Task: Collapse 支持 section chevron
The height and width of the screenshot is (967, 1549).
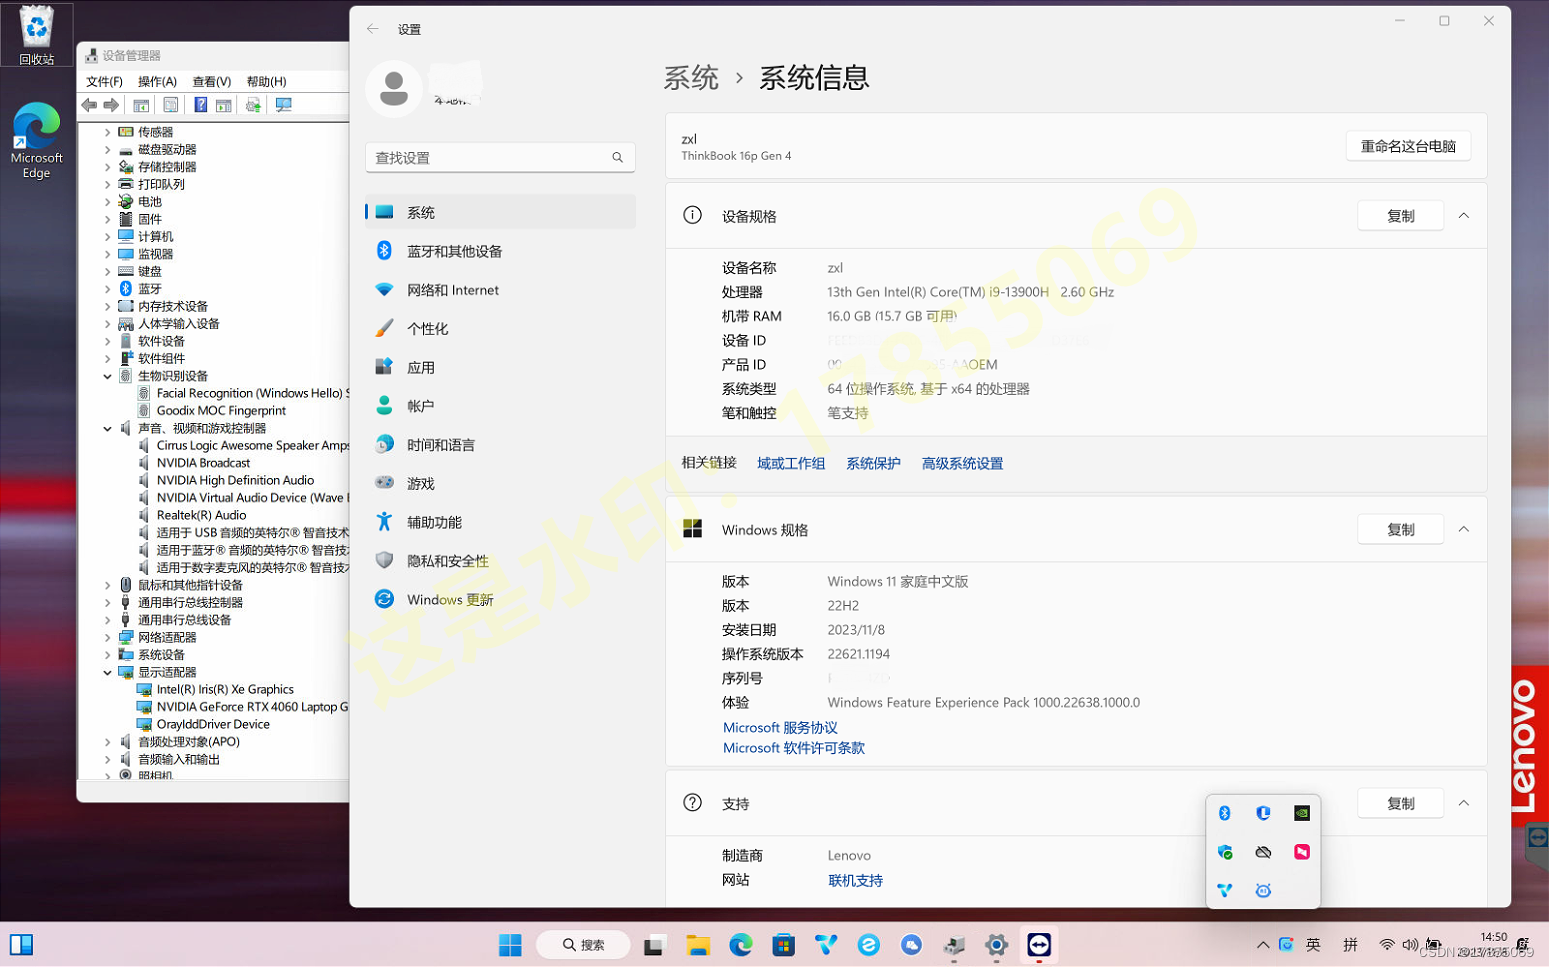Action: [x=1463, y=804]
